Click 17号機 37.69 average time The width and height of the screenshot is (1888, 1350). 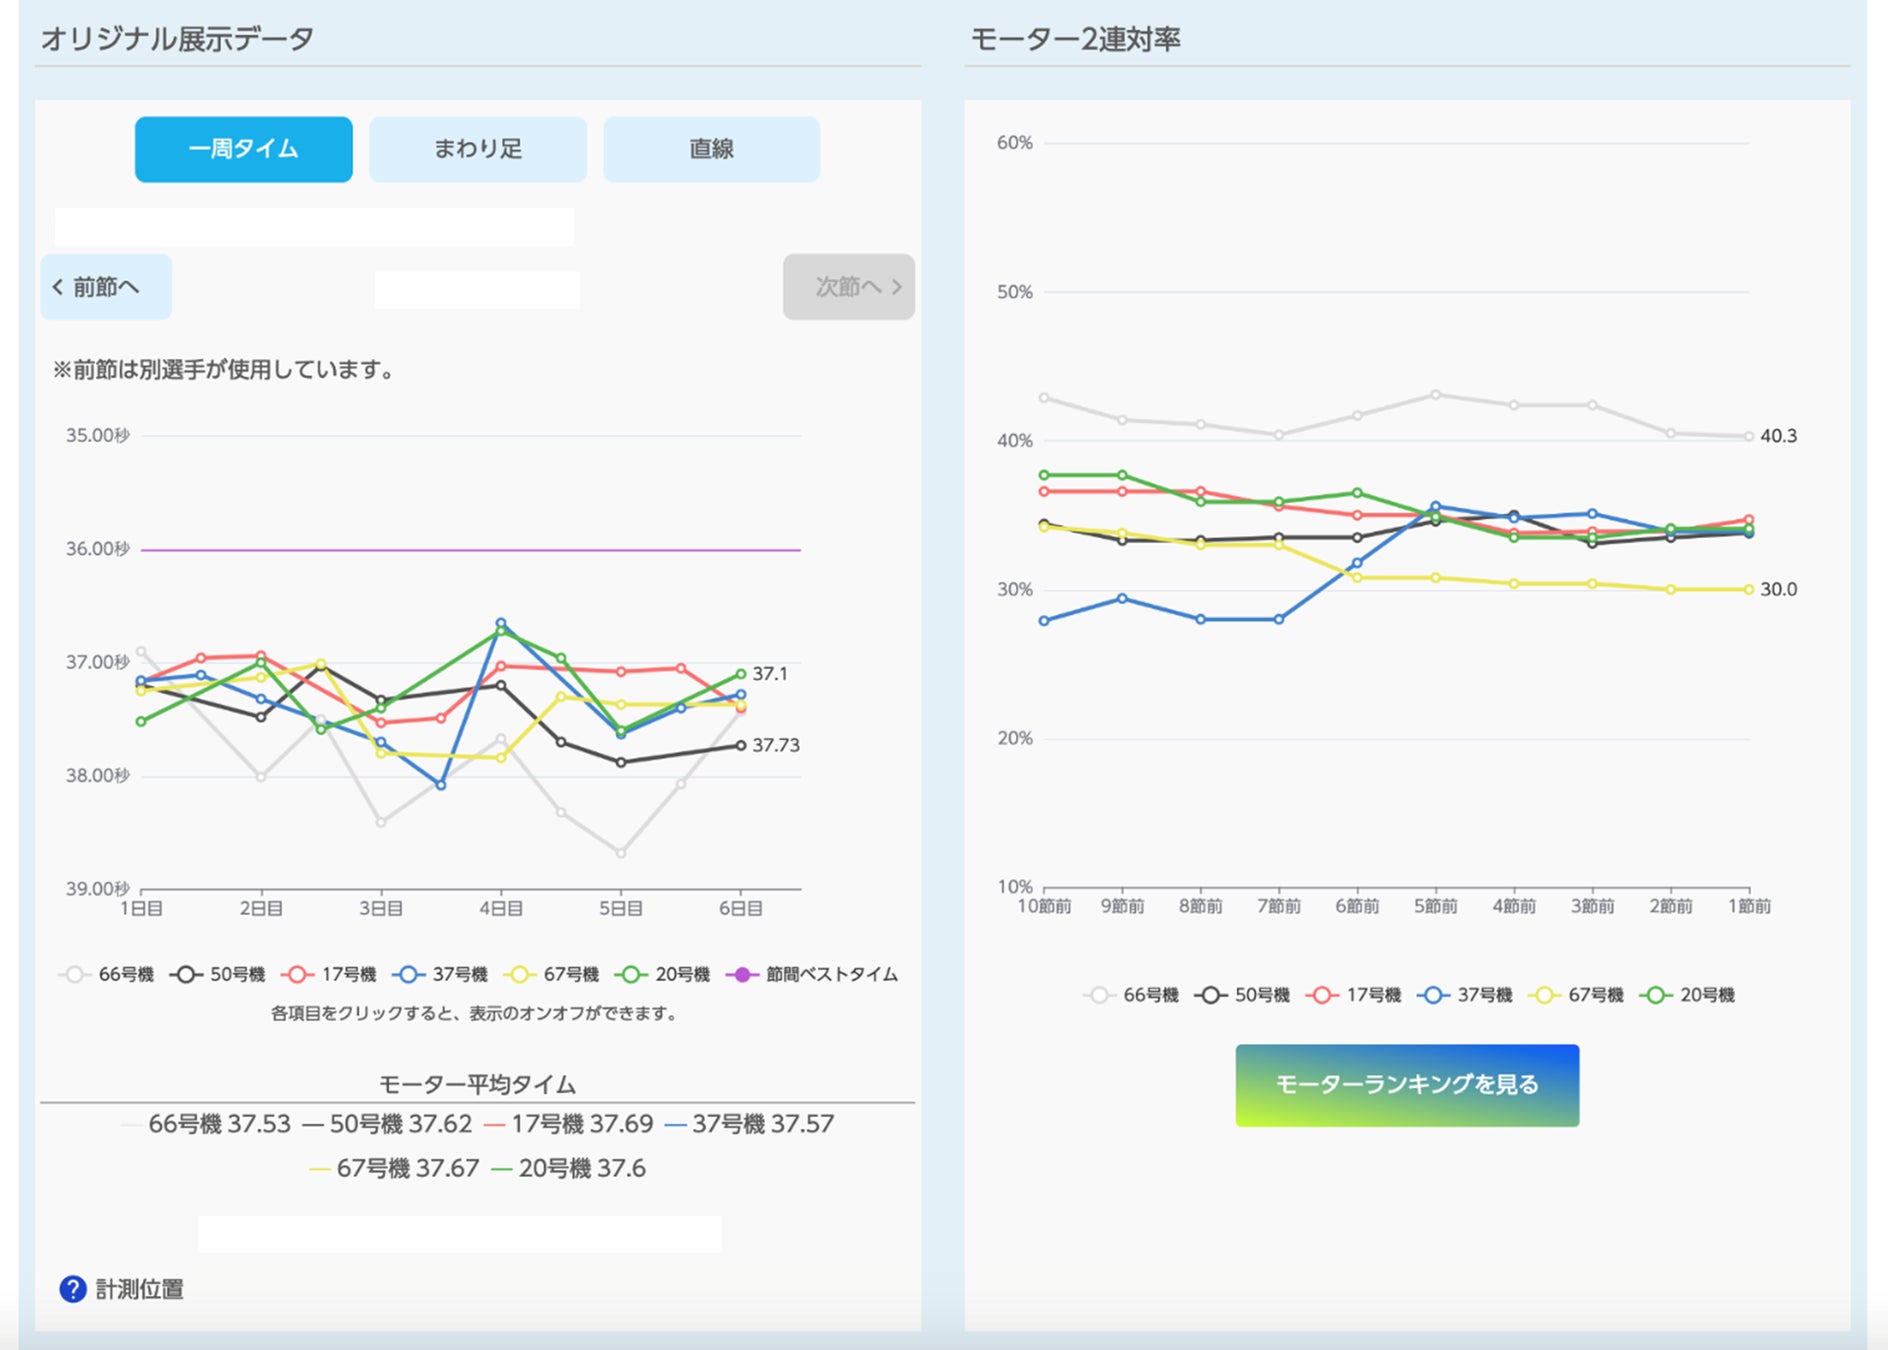(568, 1124)
